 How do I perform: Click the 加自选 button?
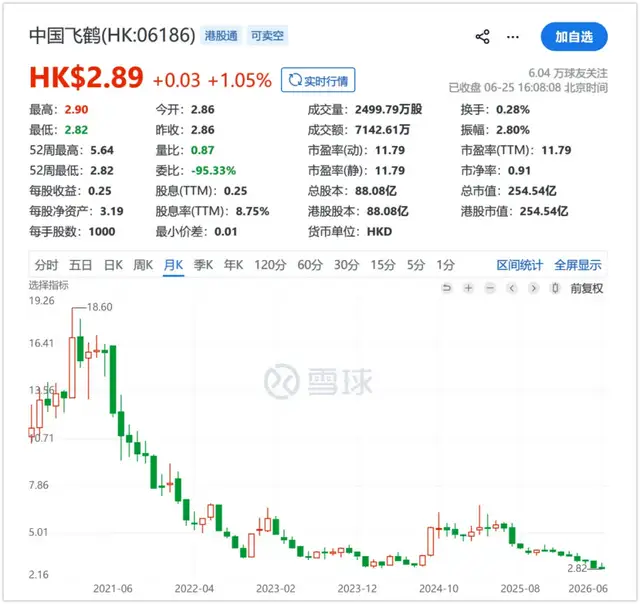click(574, 37)
